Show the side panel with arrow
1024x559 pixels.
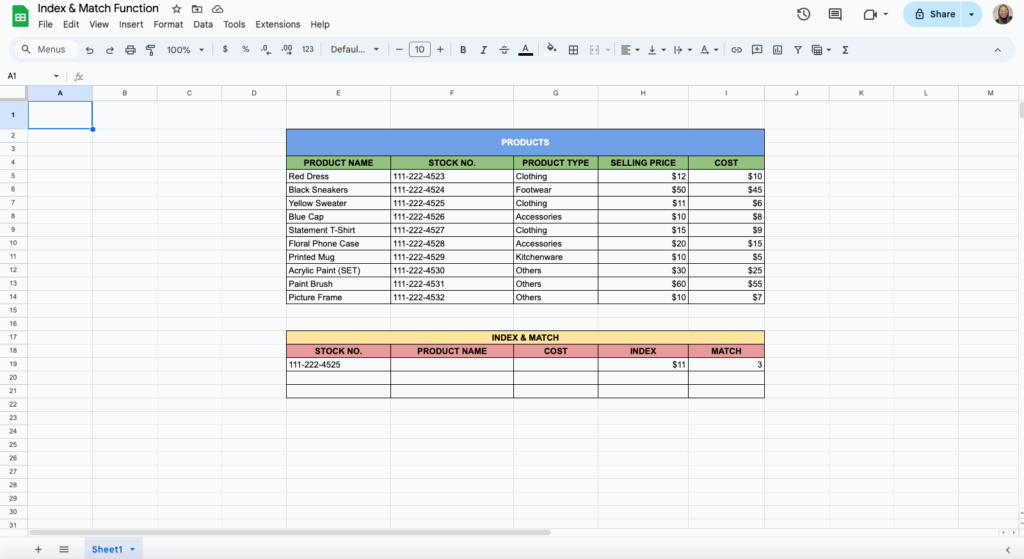click(1008, 550)
